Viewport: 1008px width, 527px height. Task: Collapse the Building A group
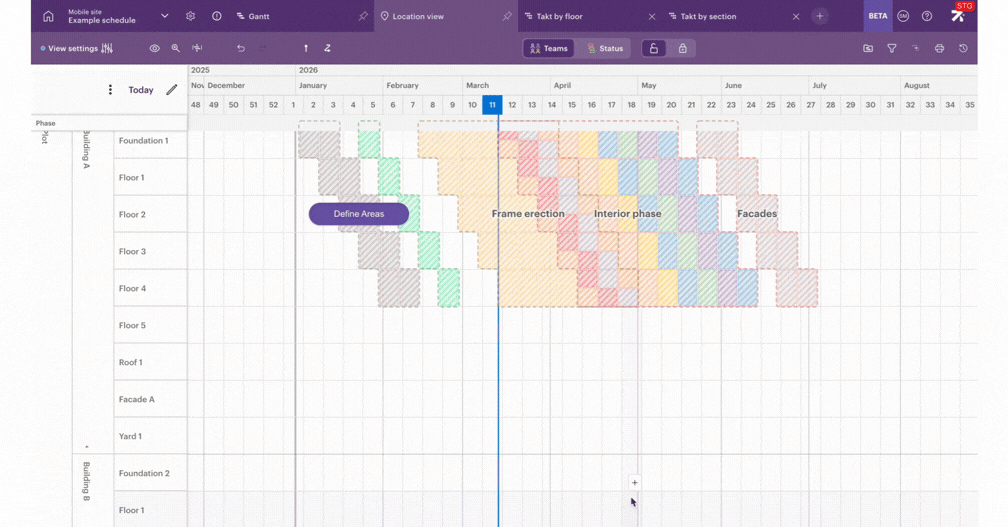tap(86, 446)
